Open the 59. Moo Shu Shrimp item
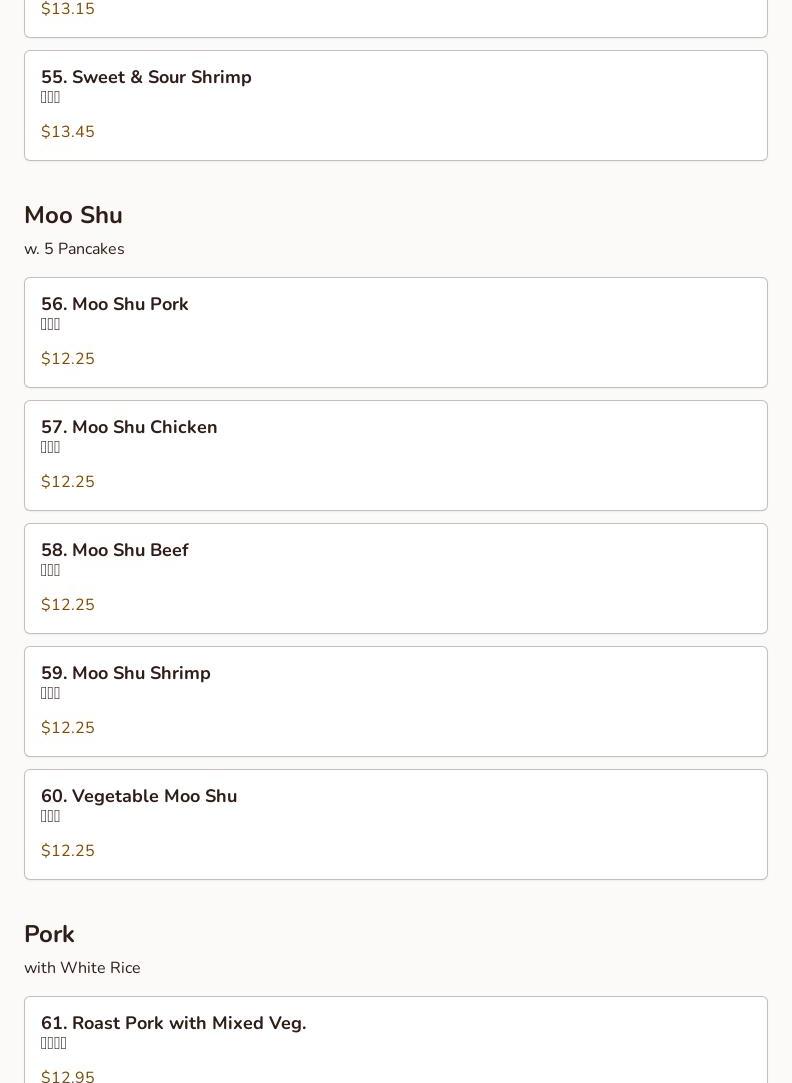 pos(126,674)
